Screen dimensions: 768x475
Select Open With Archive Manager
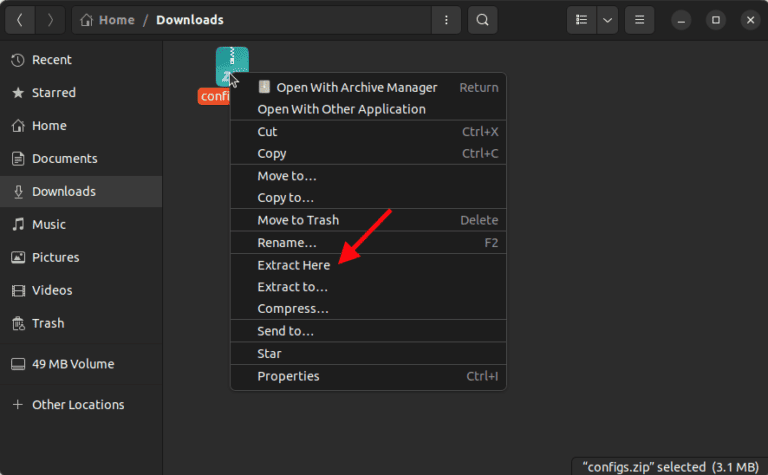[356, 87]
